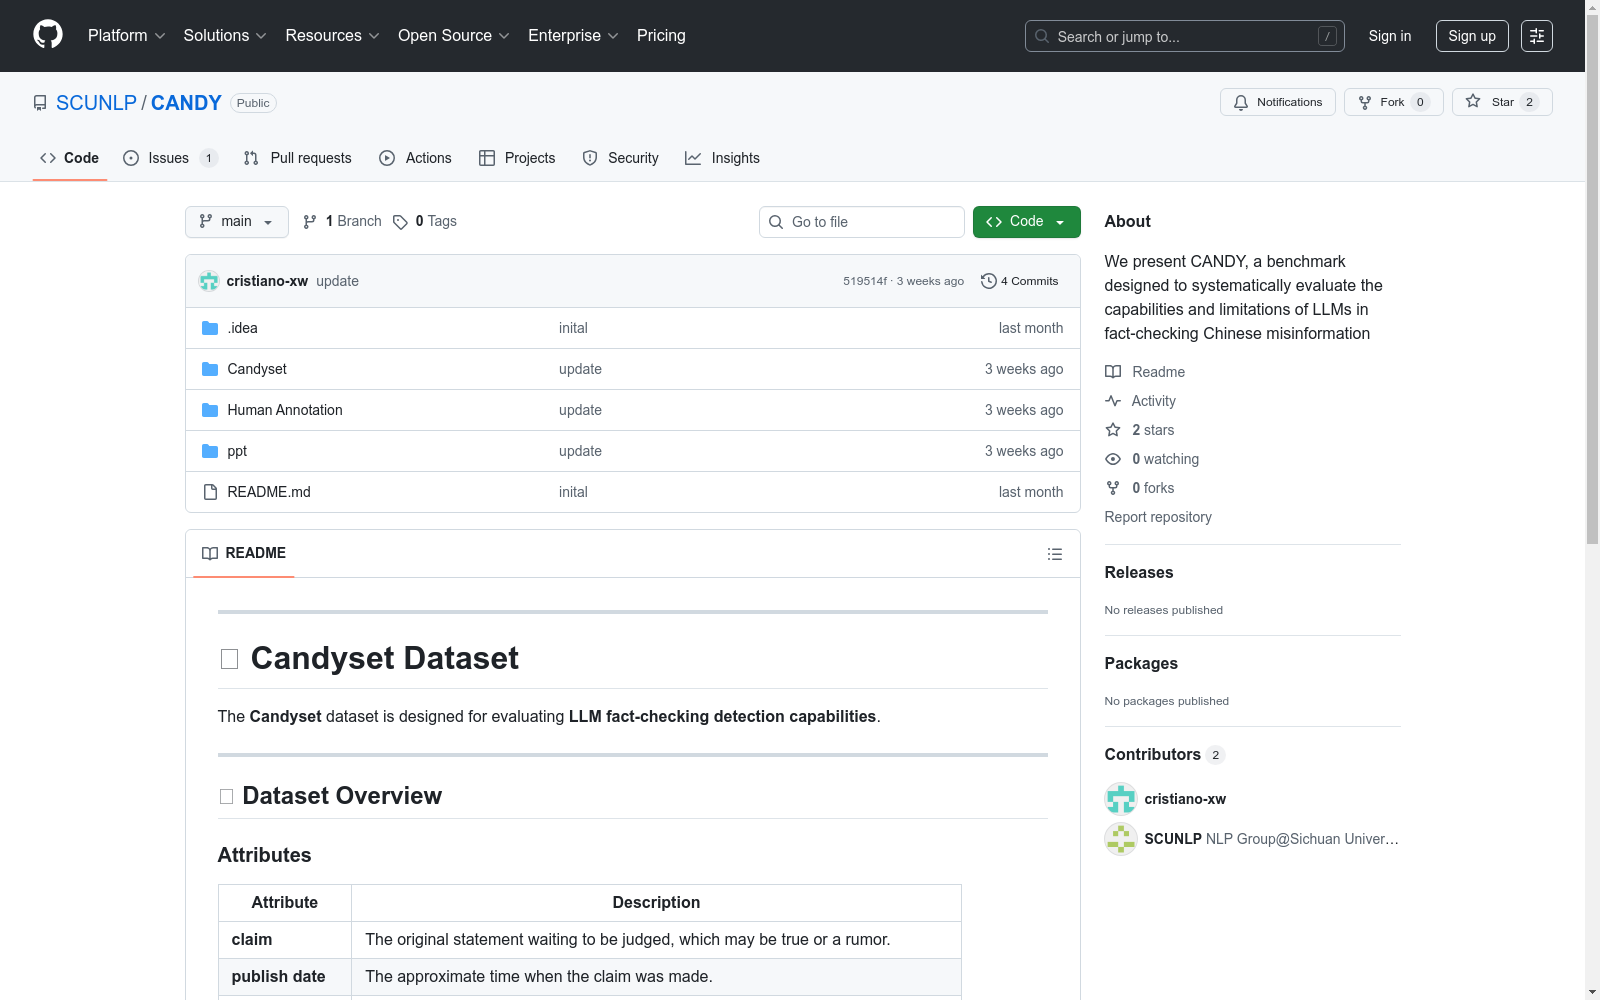Open commit hash 519514f
The image size is (1600, 1000).
pos(865,281)
